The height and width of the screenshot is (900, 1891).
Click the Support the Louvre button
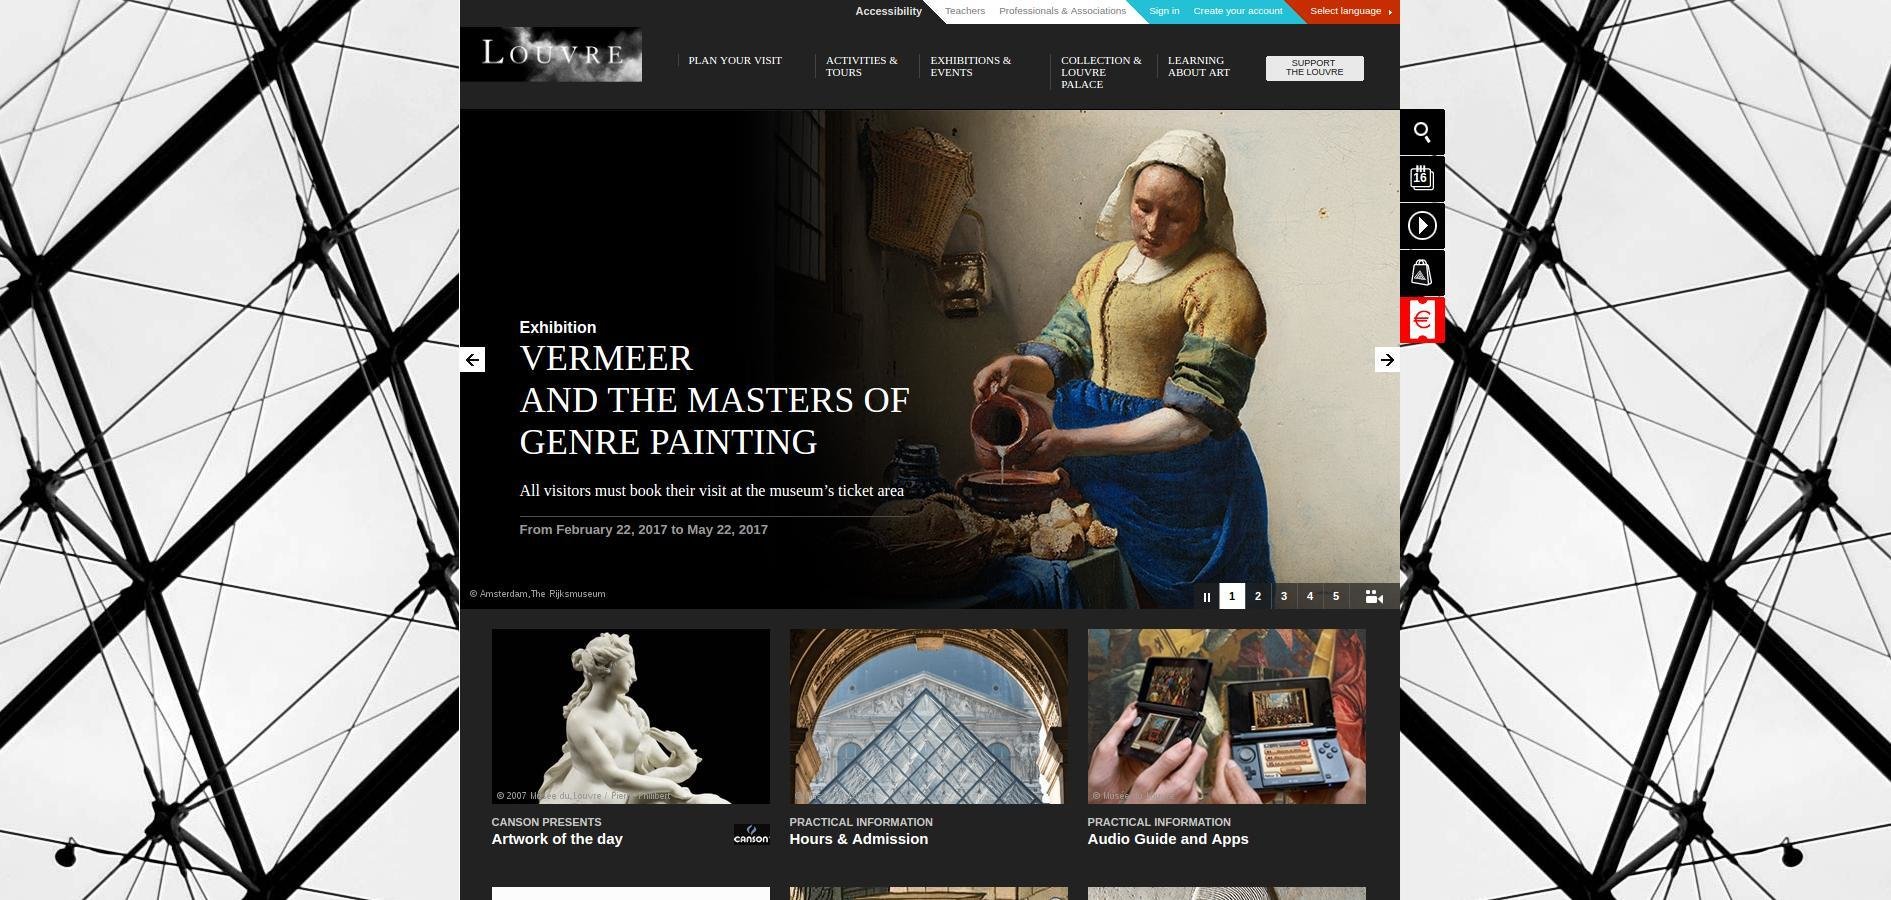click(x=1314, y=68)
